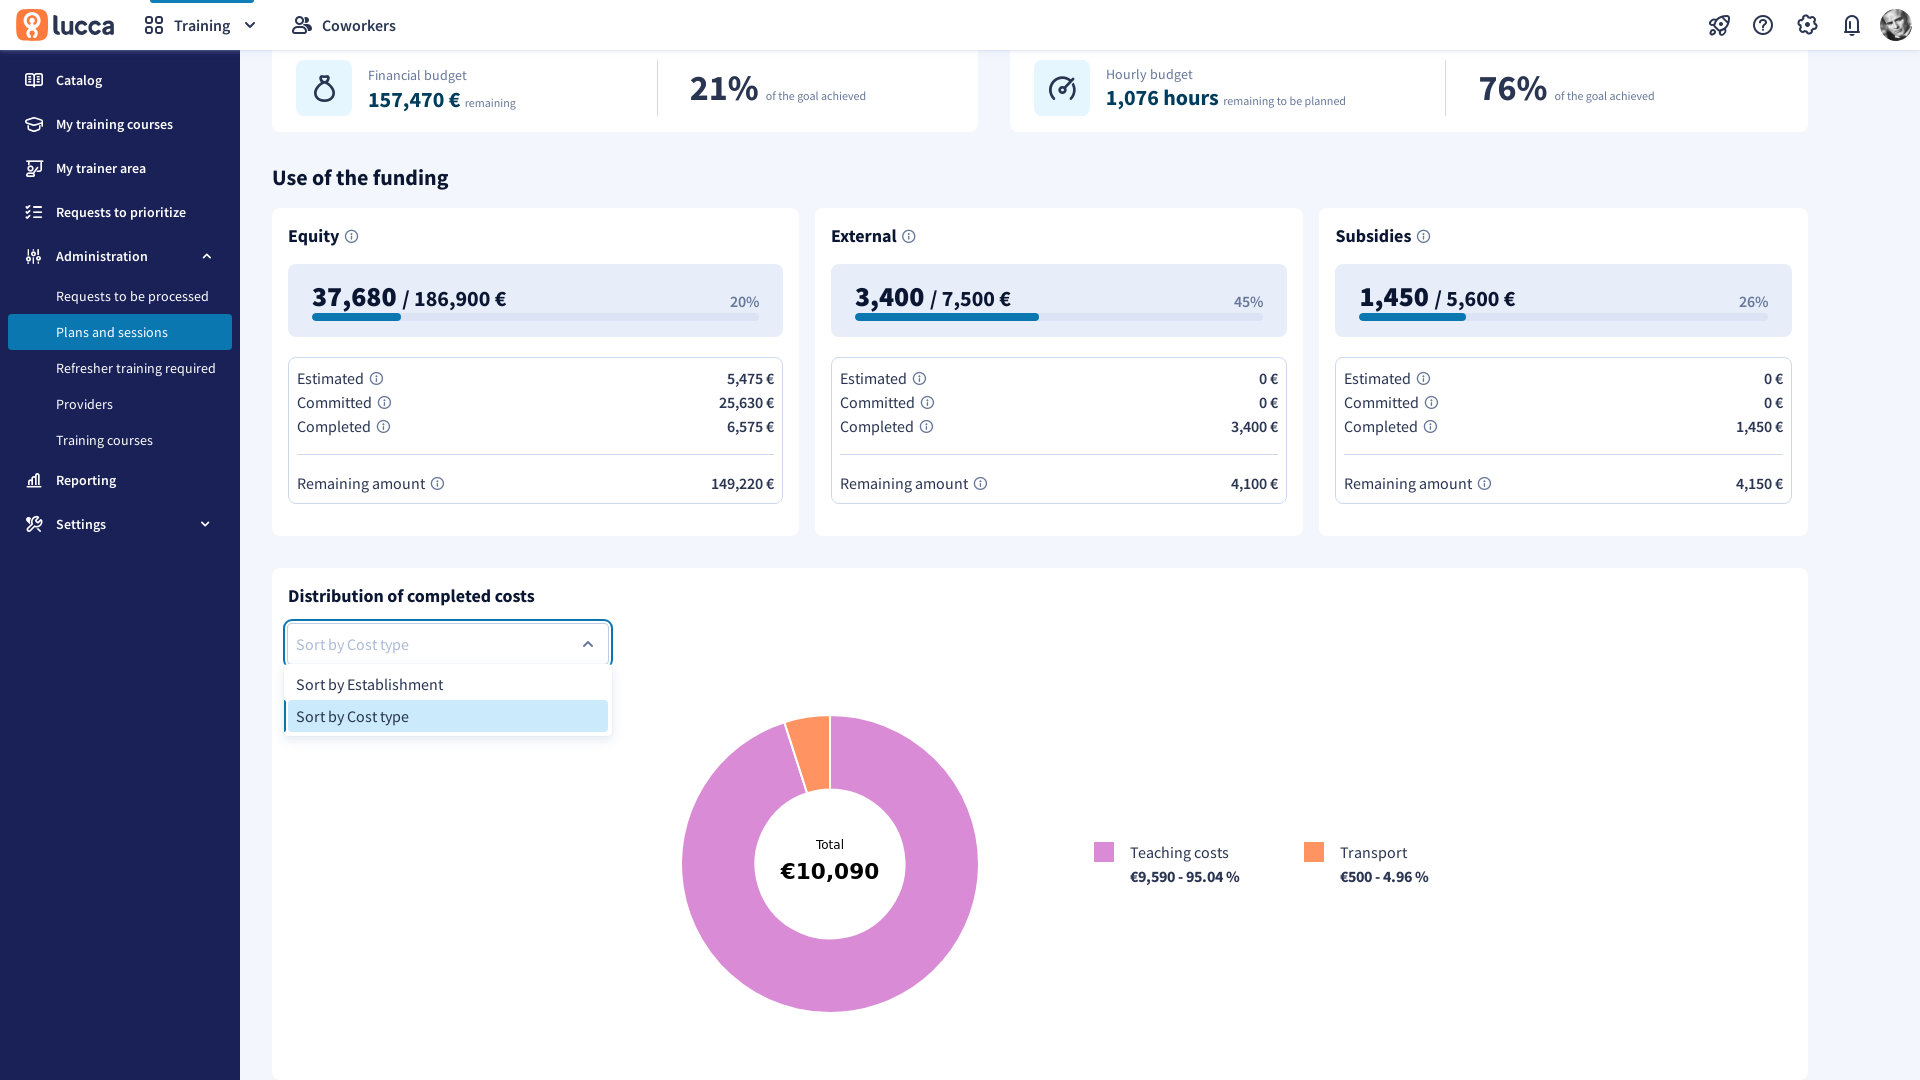Viewport: 1920px width, 1080px height.
Task: Click the Teaching costs legend swatch
Action: click(x=1104, y=852)
